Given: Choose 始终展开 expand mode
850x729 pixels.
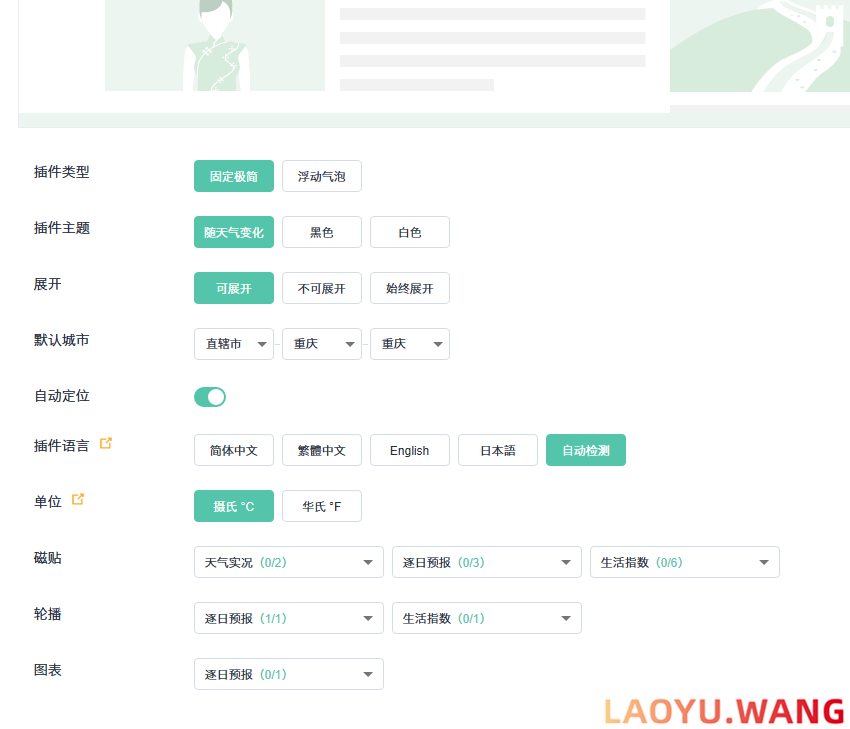Looking at the screenshot, I should (410, 288).
